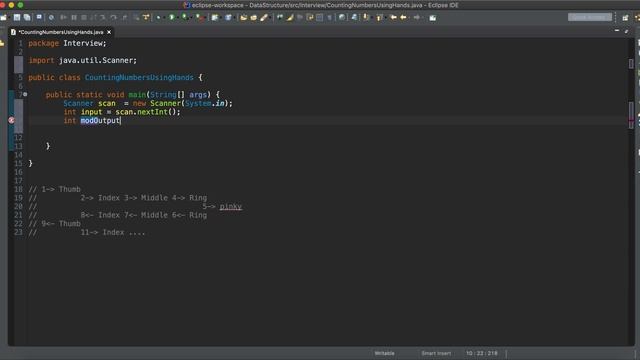Click comment '11-> Index ....'
The image size is (640, 360).
point(113,233)
